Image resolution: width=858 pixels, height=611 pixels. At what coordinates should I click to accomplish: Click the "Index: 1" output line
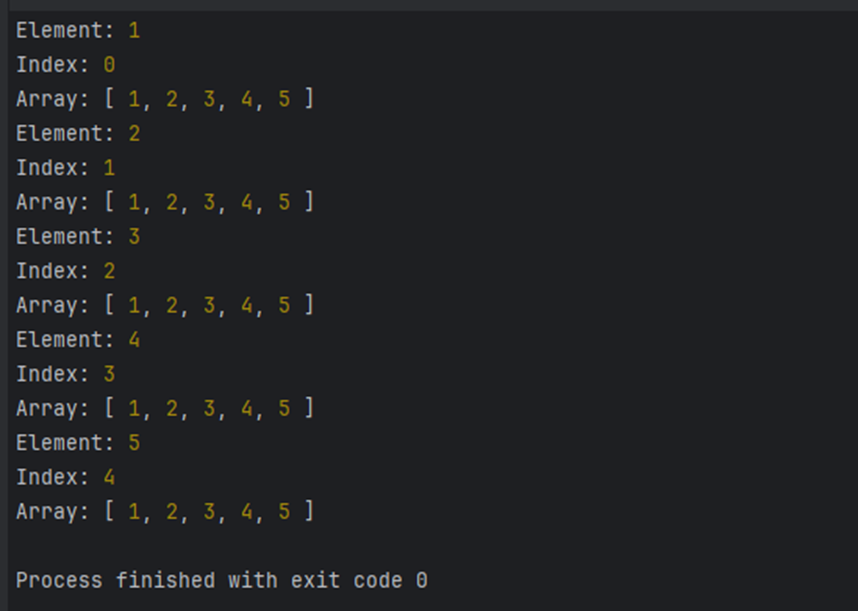click(x=65, y=168)
